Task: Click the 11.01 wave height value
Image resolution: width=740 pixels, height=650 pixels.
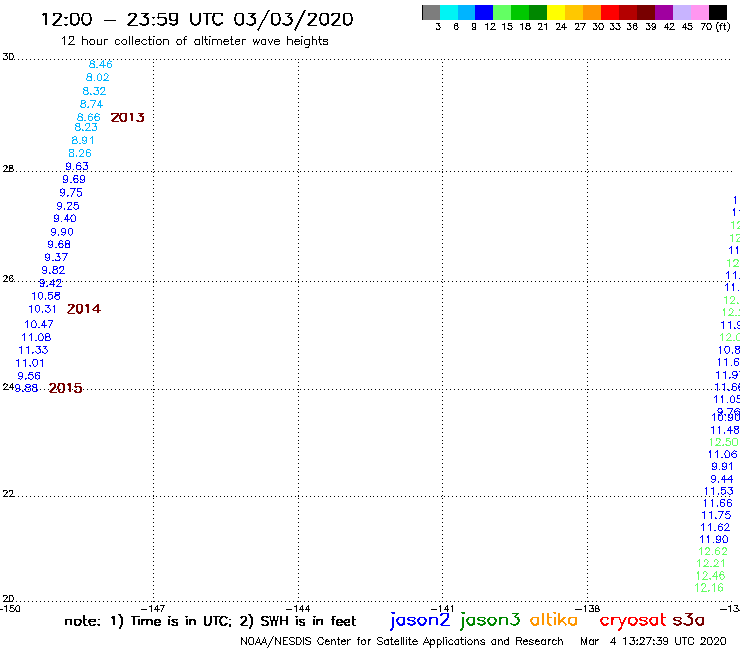Action: (x=30, y=363)
